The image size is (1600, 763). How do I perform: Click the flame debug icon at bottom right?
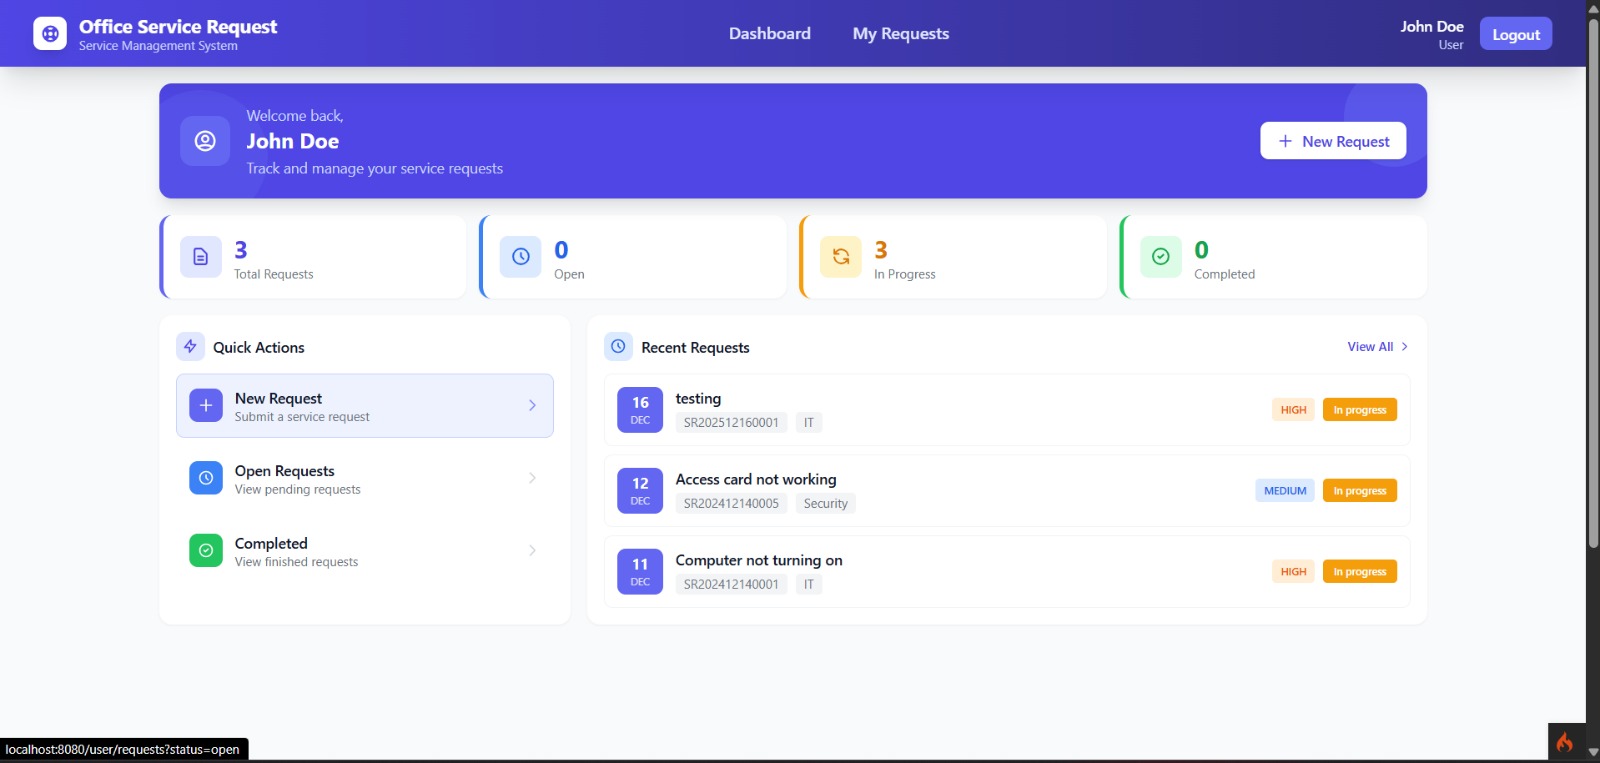tap(1565, 742)
